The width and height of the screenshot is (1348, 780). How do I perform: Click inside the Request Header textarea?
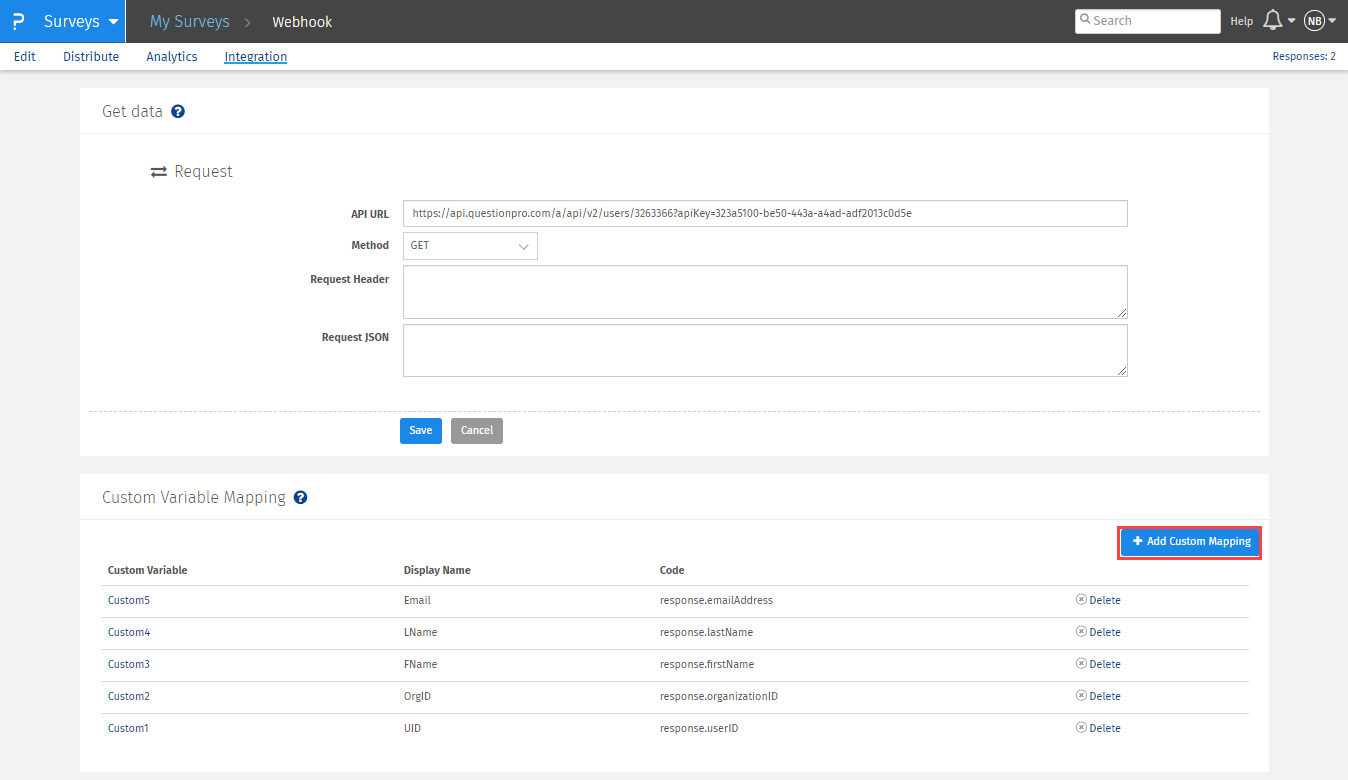point(765,292)
